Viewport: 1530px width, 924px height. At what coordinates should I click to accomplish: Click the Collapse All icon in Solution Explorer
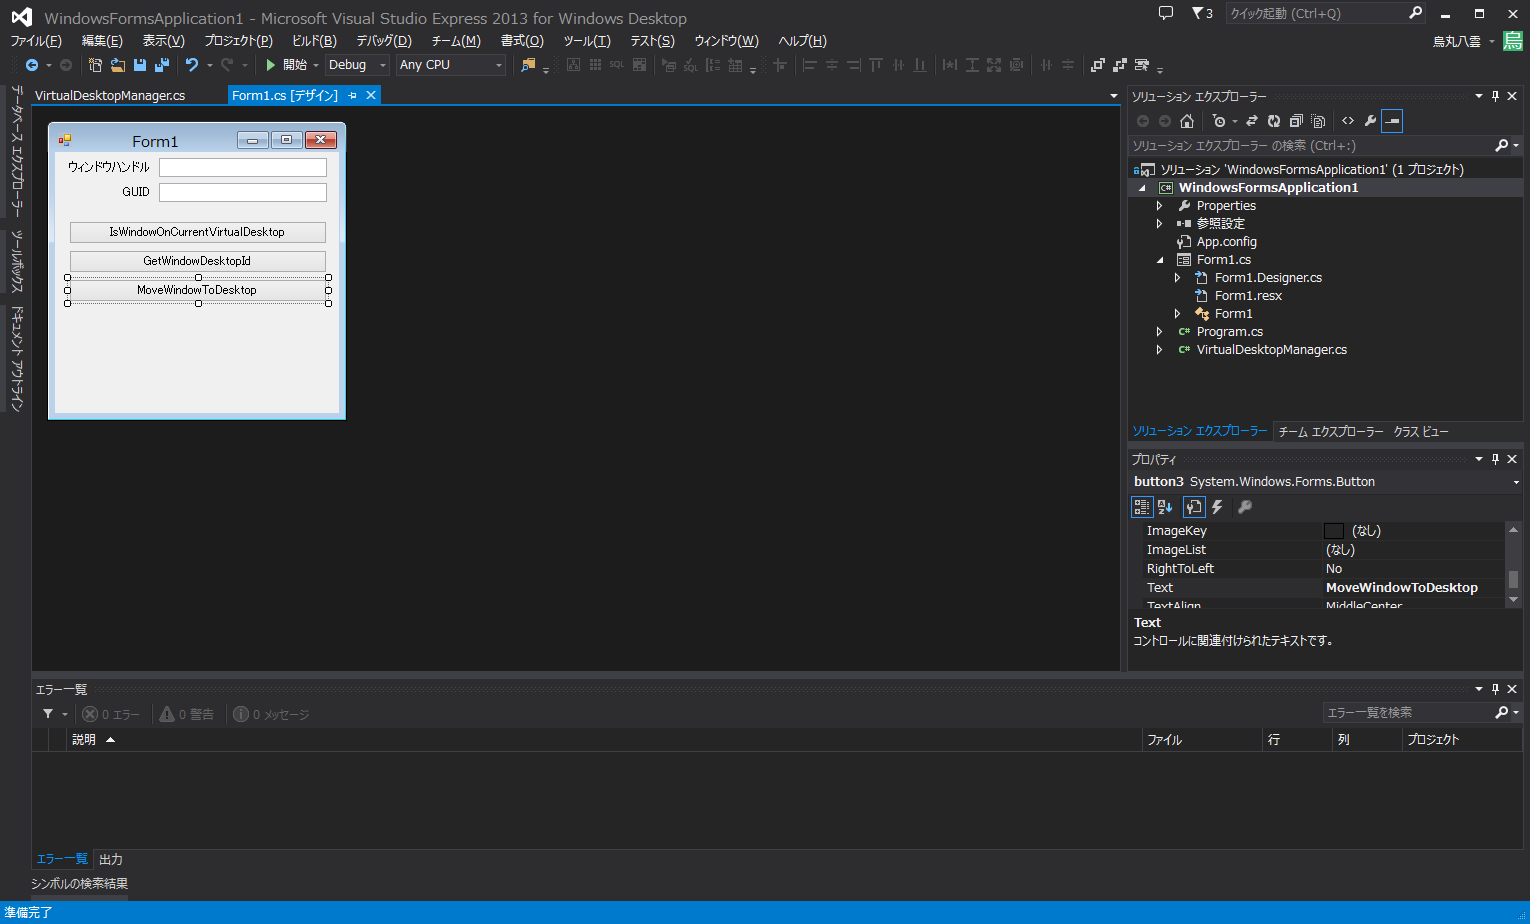1296,121
